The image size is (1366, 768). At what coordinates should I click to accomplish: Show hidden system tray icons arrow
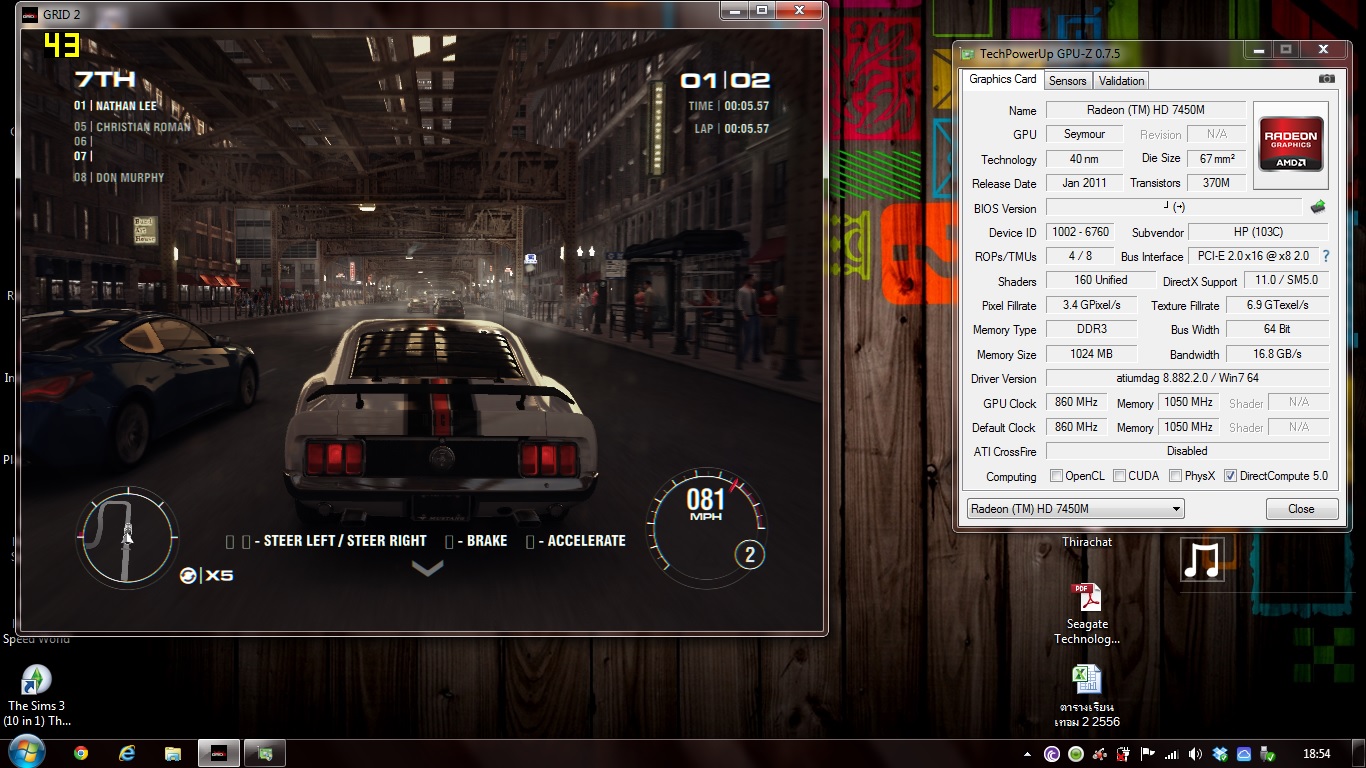coord(1028,754)
